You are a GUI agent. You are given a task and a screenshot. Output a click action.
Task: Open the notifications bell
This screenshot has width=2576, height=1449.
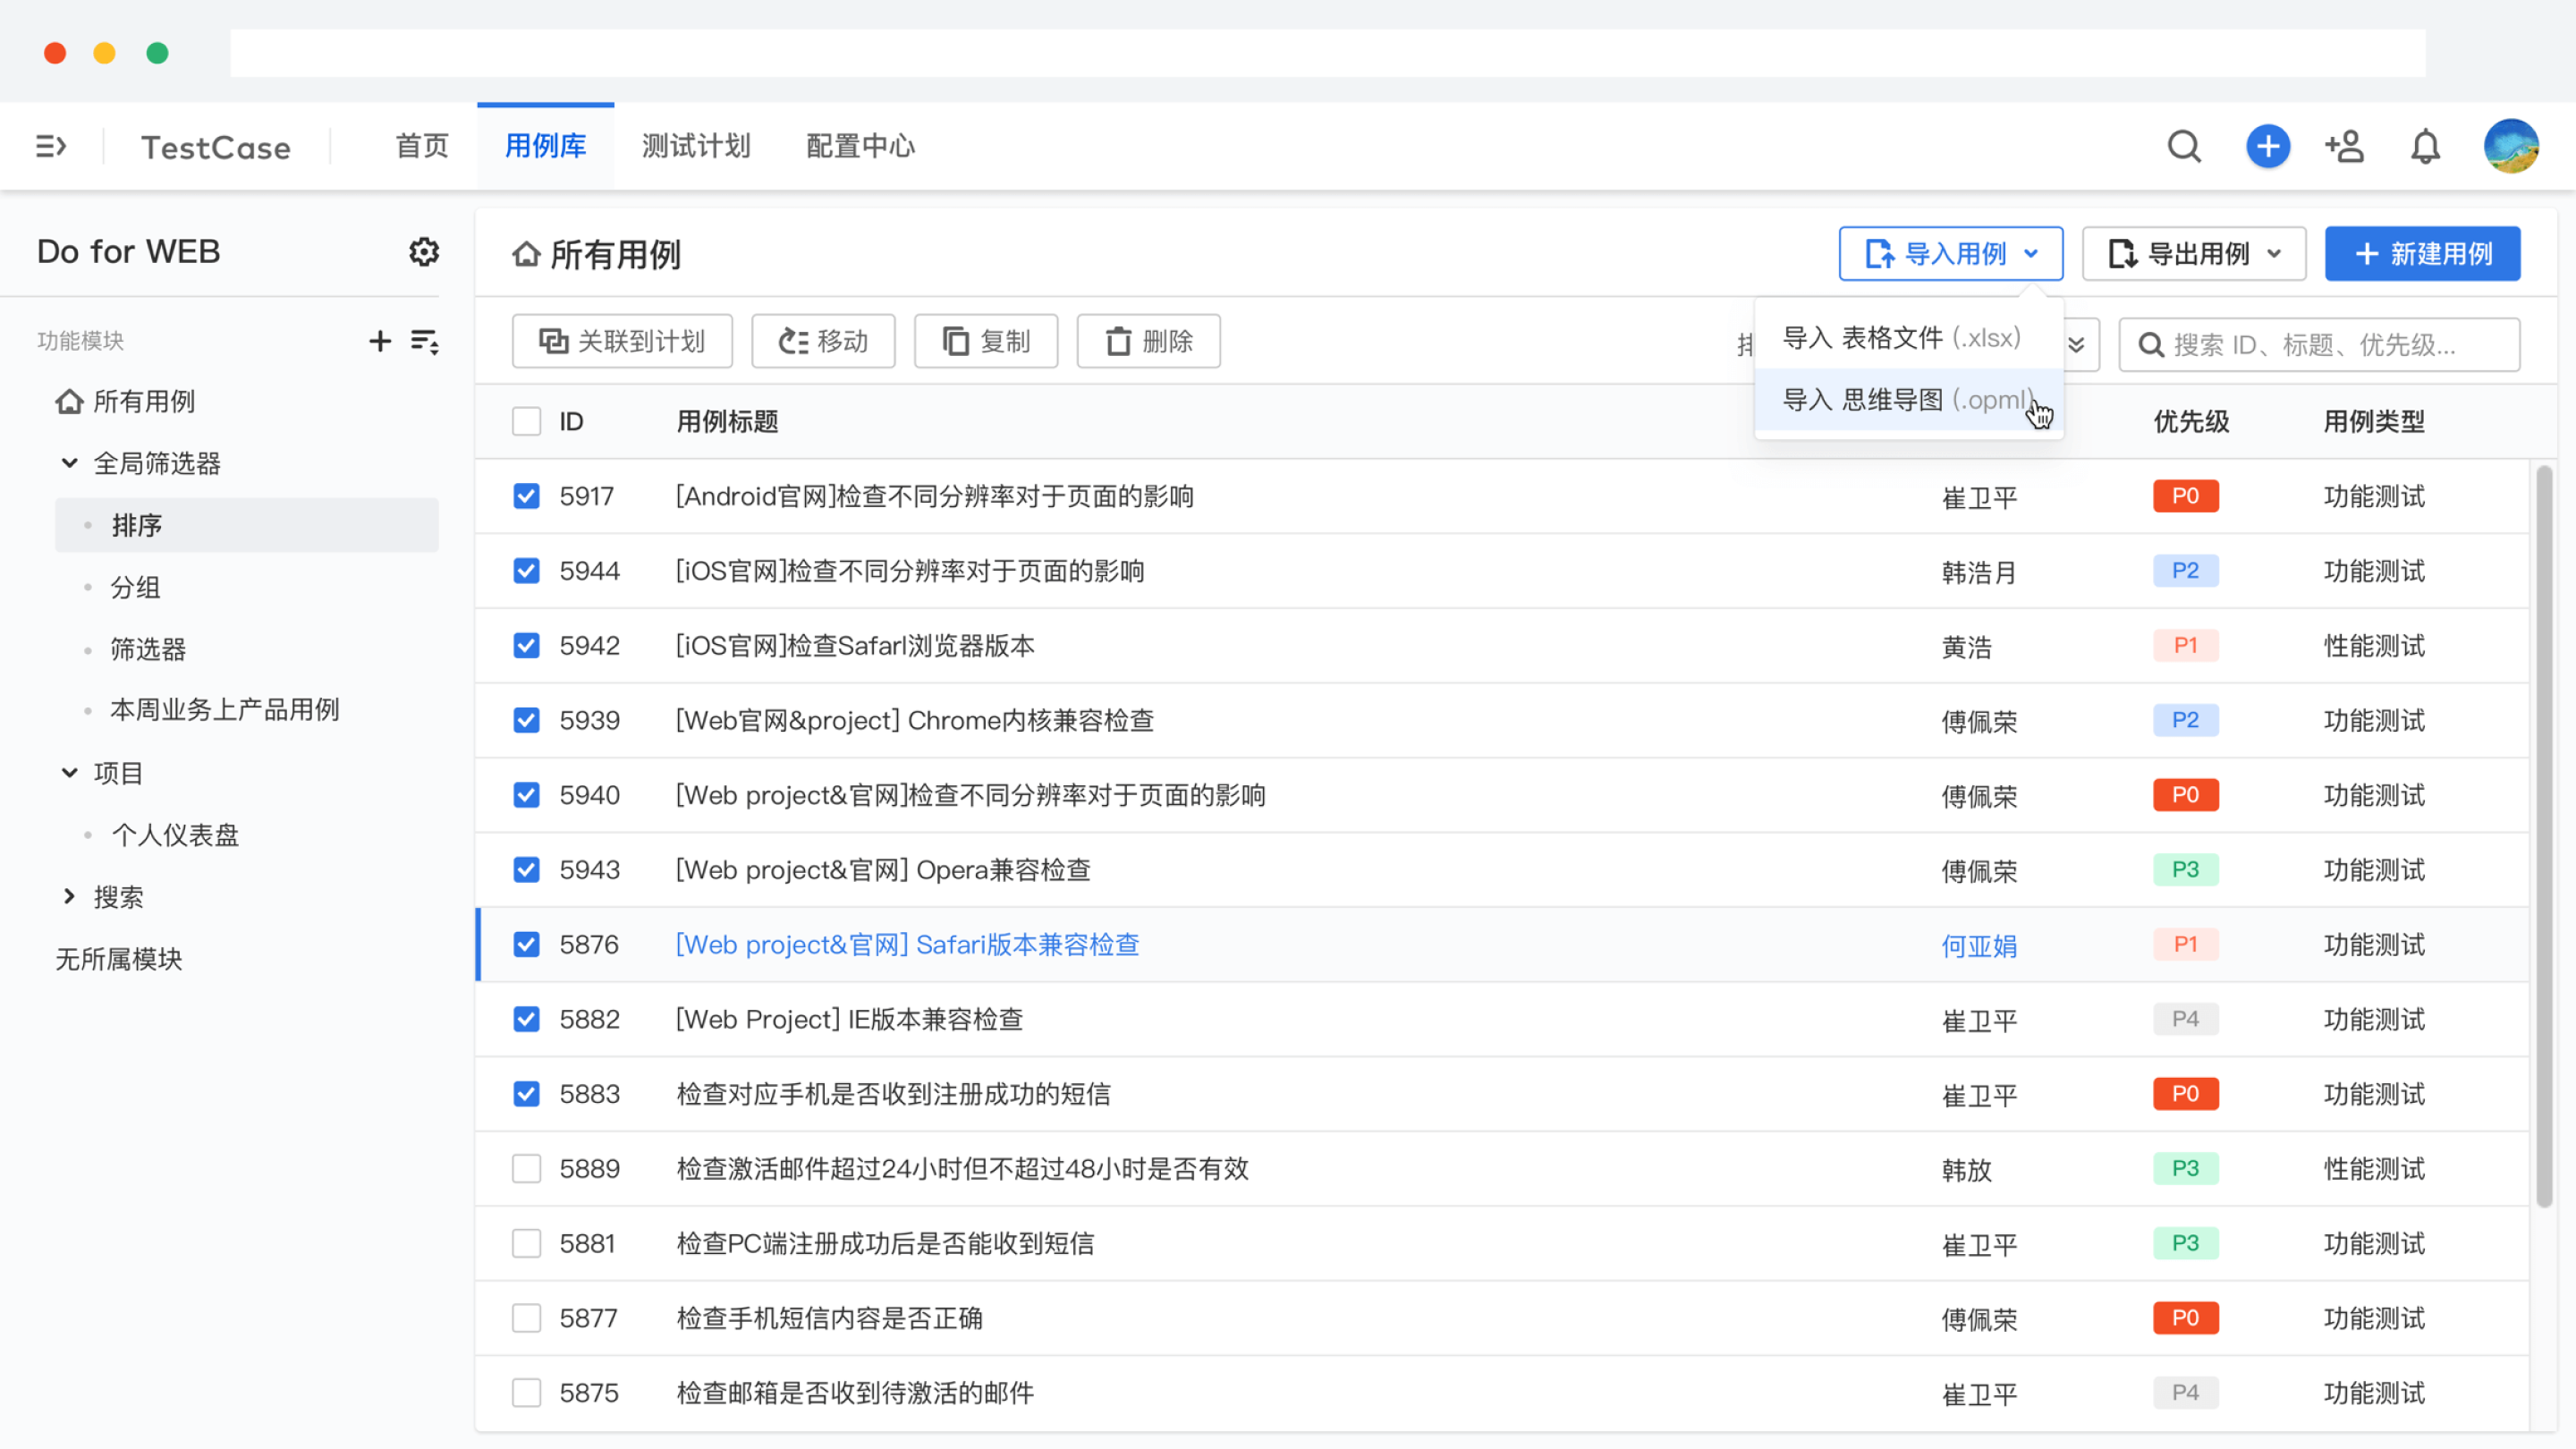[x=2425, y=147]
